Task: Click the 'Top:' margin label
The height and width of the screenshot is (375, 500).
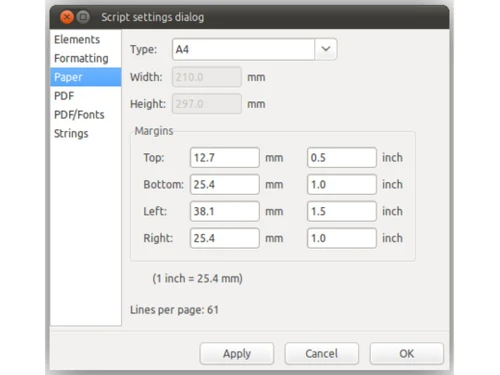Action: (154, 157)
